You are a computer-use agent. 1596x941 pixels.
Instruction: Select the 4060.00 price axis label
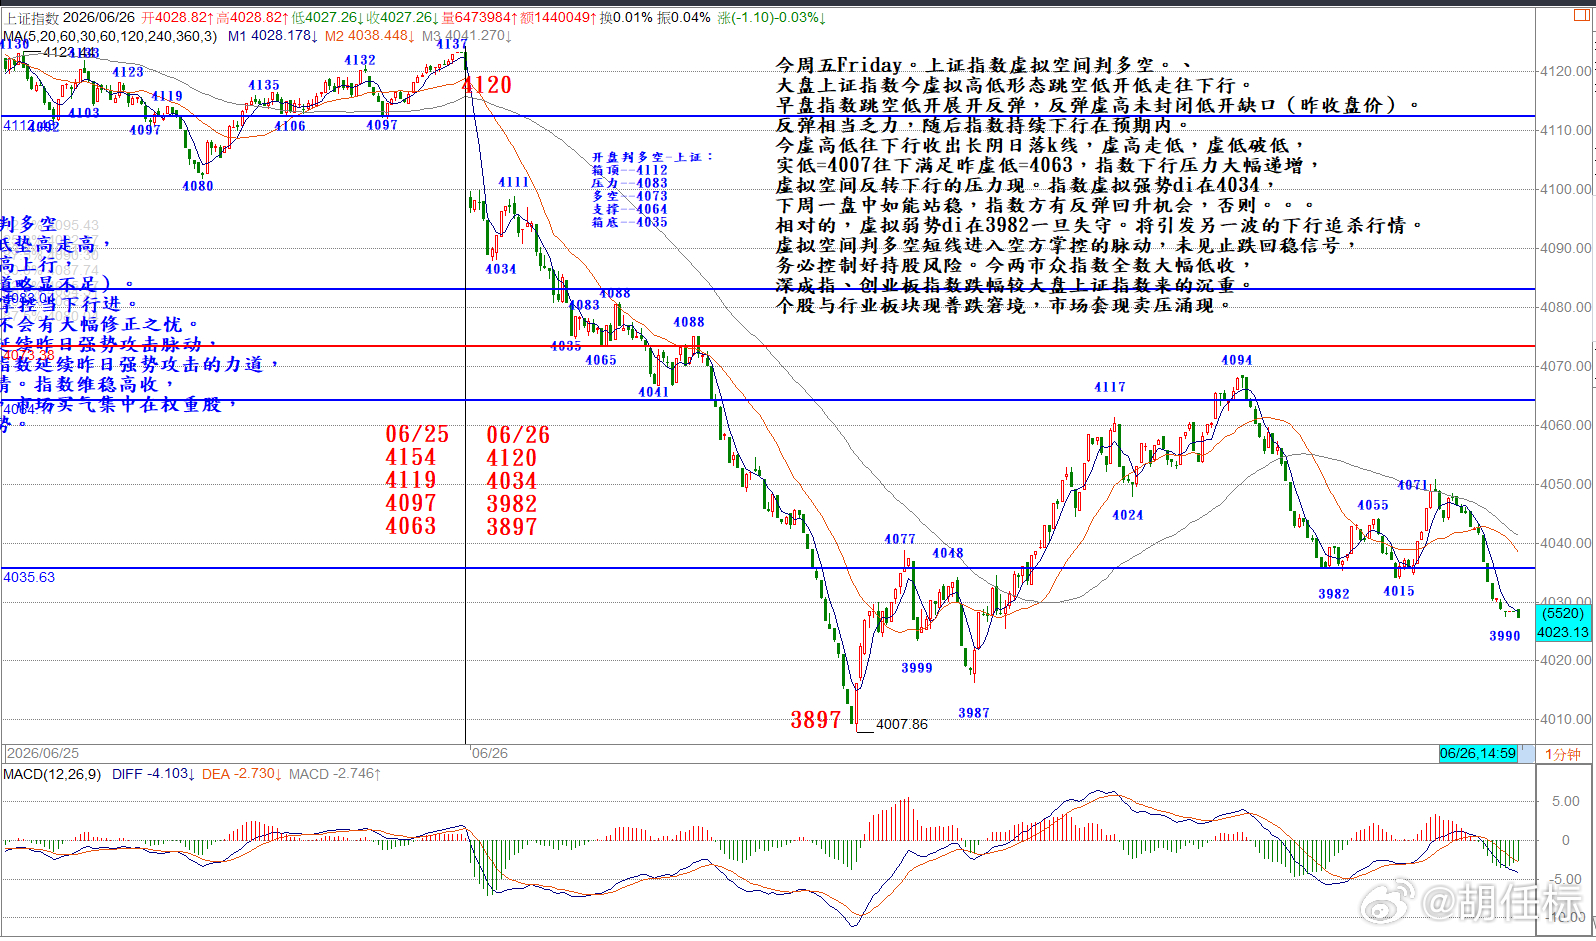[1566, 425]
